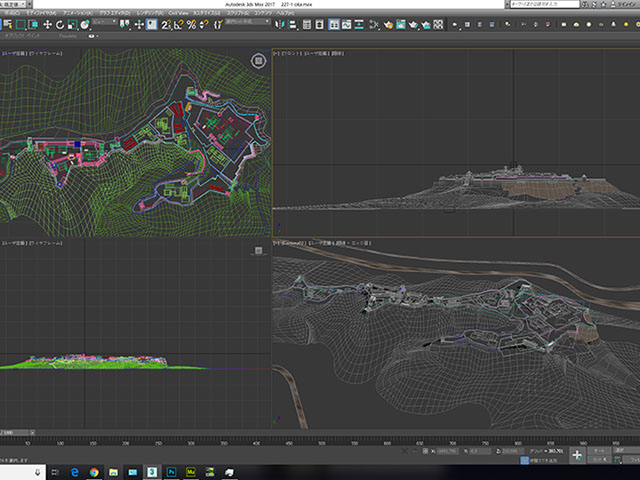Toggle the Add Time Tag checkbox icon

click(x=524, y=460)
